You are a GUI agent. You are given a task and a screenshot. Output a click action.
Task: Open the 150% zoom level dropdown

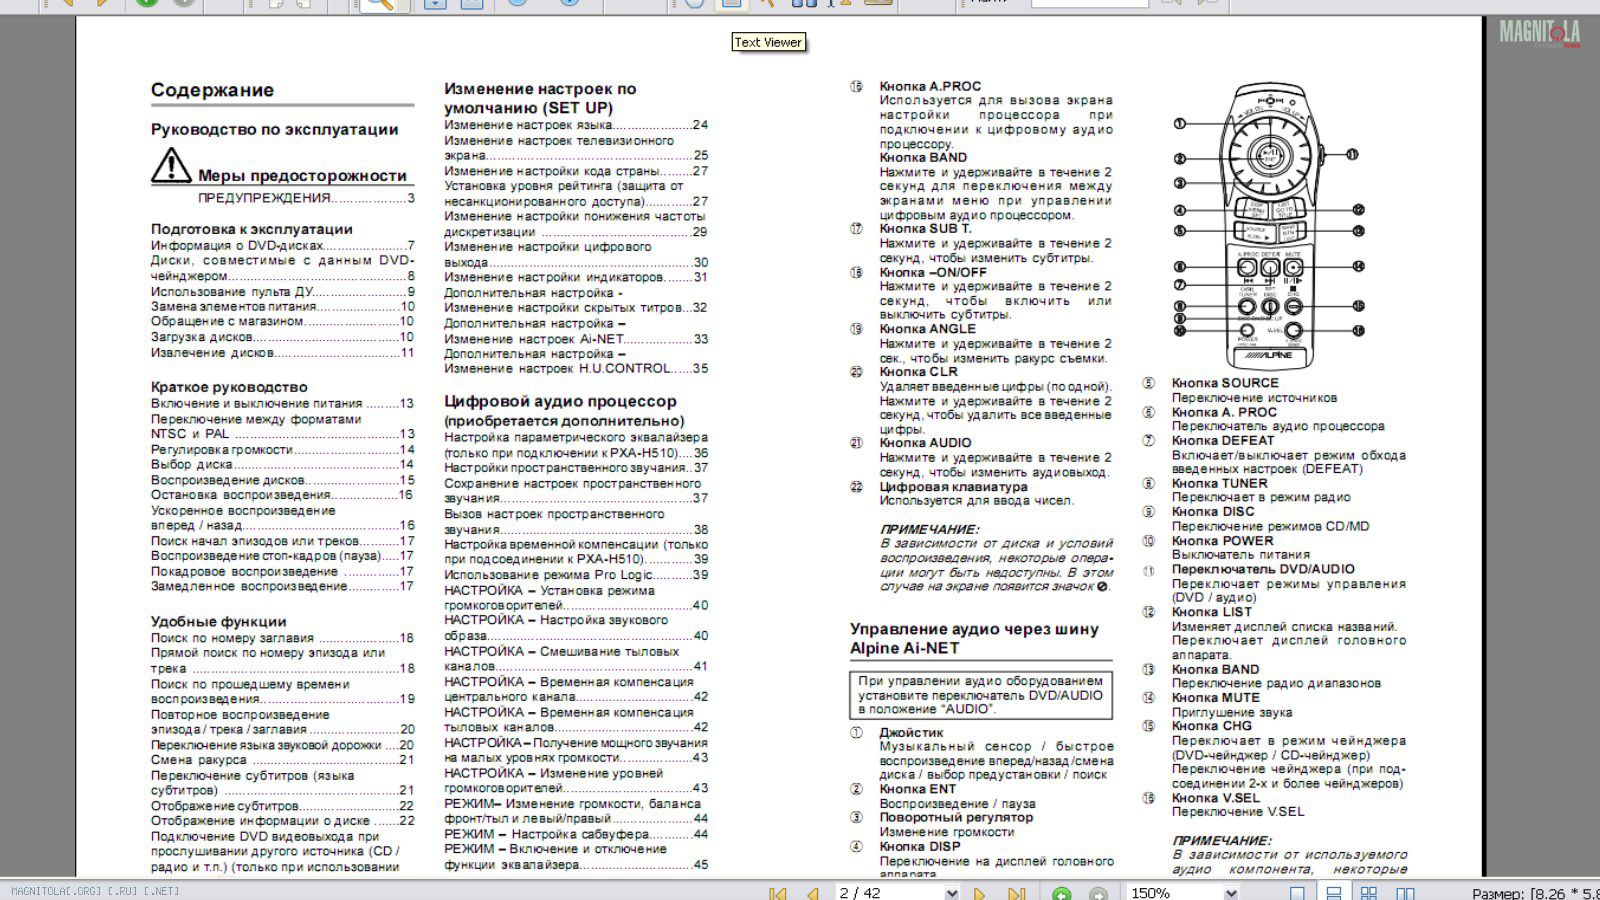pos(1230,893)
